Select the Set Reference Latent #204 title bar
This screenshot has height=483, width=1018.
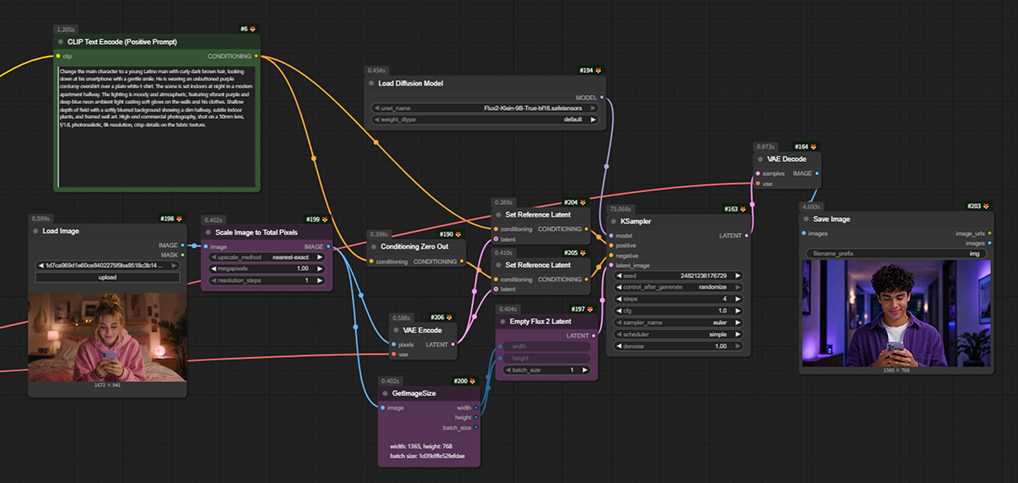coord(541,214)
